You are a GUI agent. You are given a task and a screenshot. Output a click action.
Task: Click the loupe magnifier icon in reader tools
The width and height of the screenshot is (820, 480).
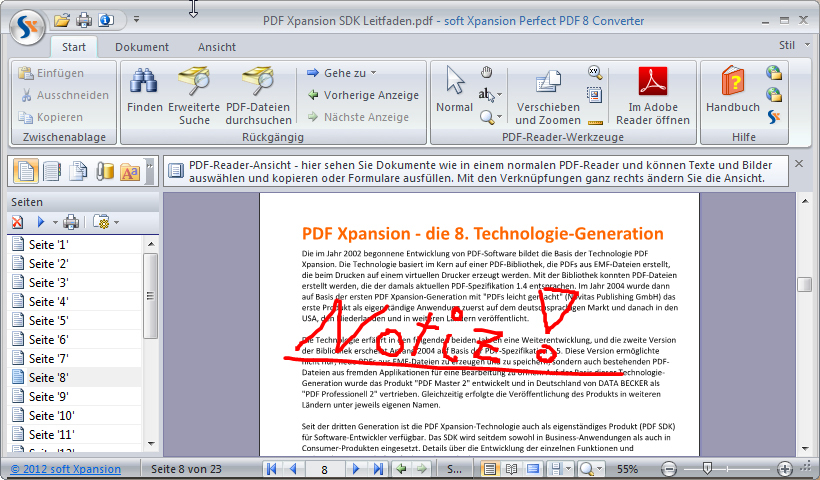[x=595, y=72]
